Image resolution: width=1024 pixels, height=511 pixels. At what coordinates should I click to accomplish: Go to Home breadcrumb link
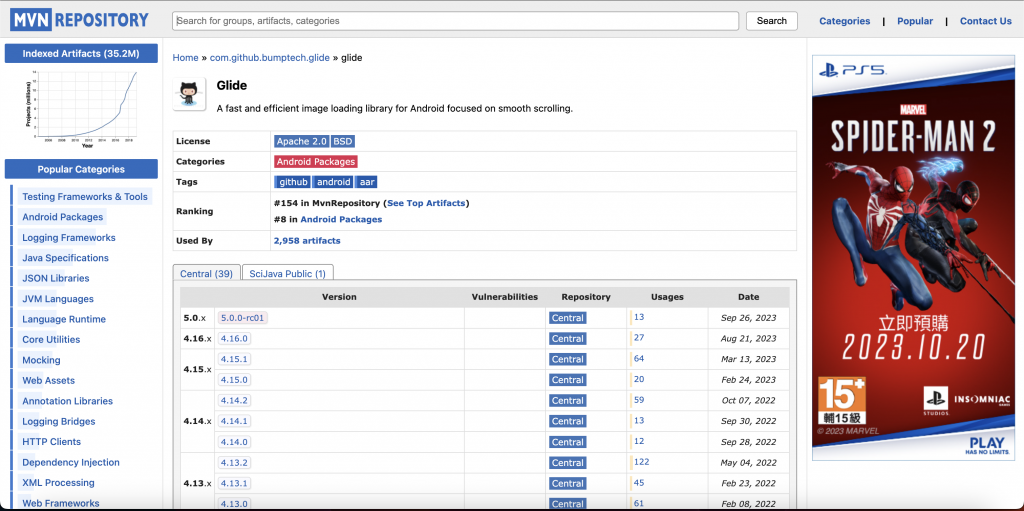click(x=185, y=58)
